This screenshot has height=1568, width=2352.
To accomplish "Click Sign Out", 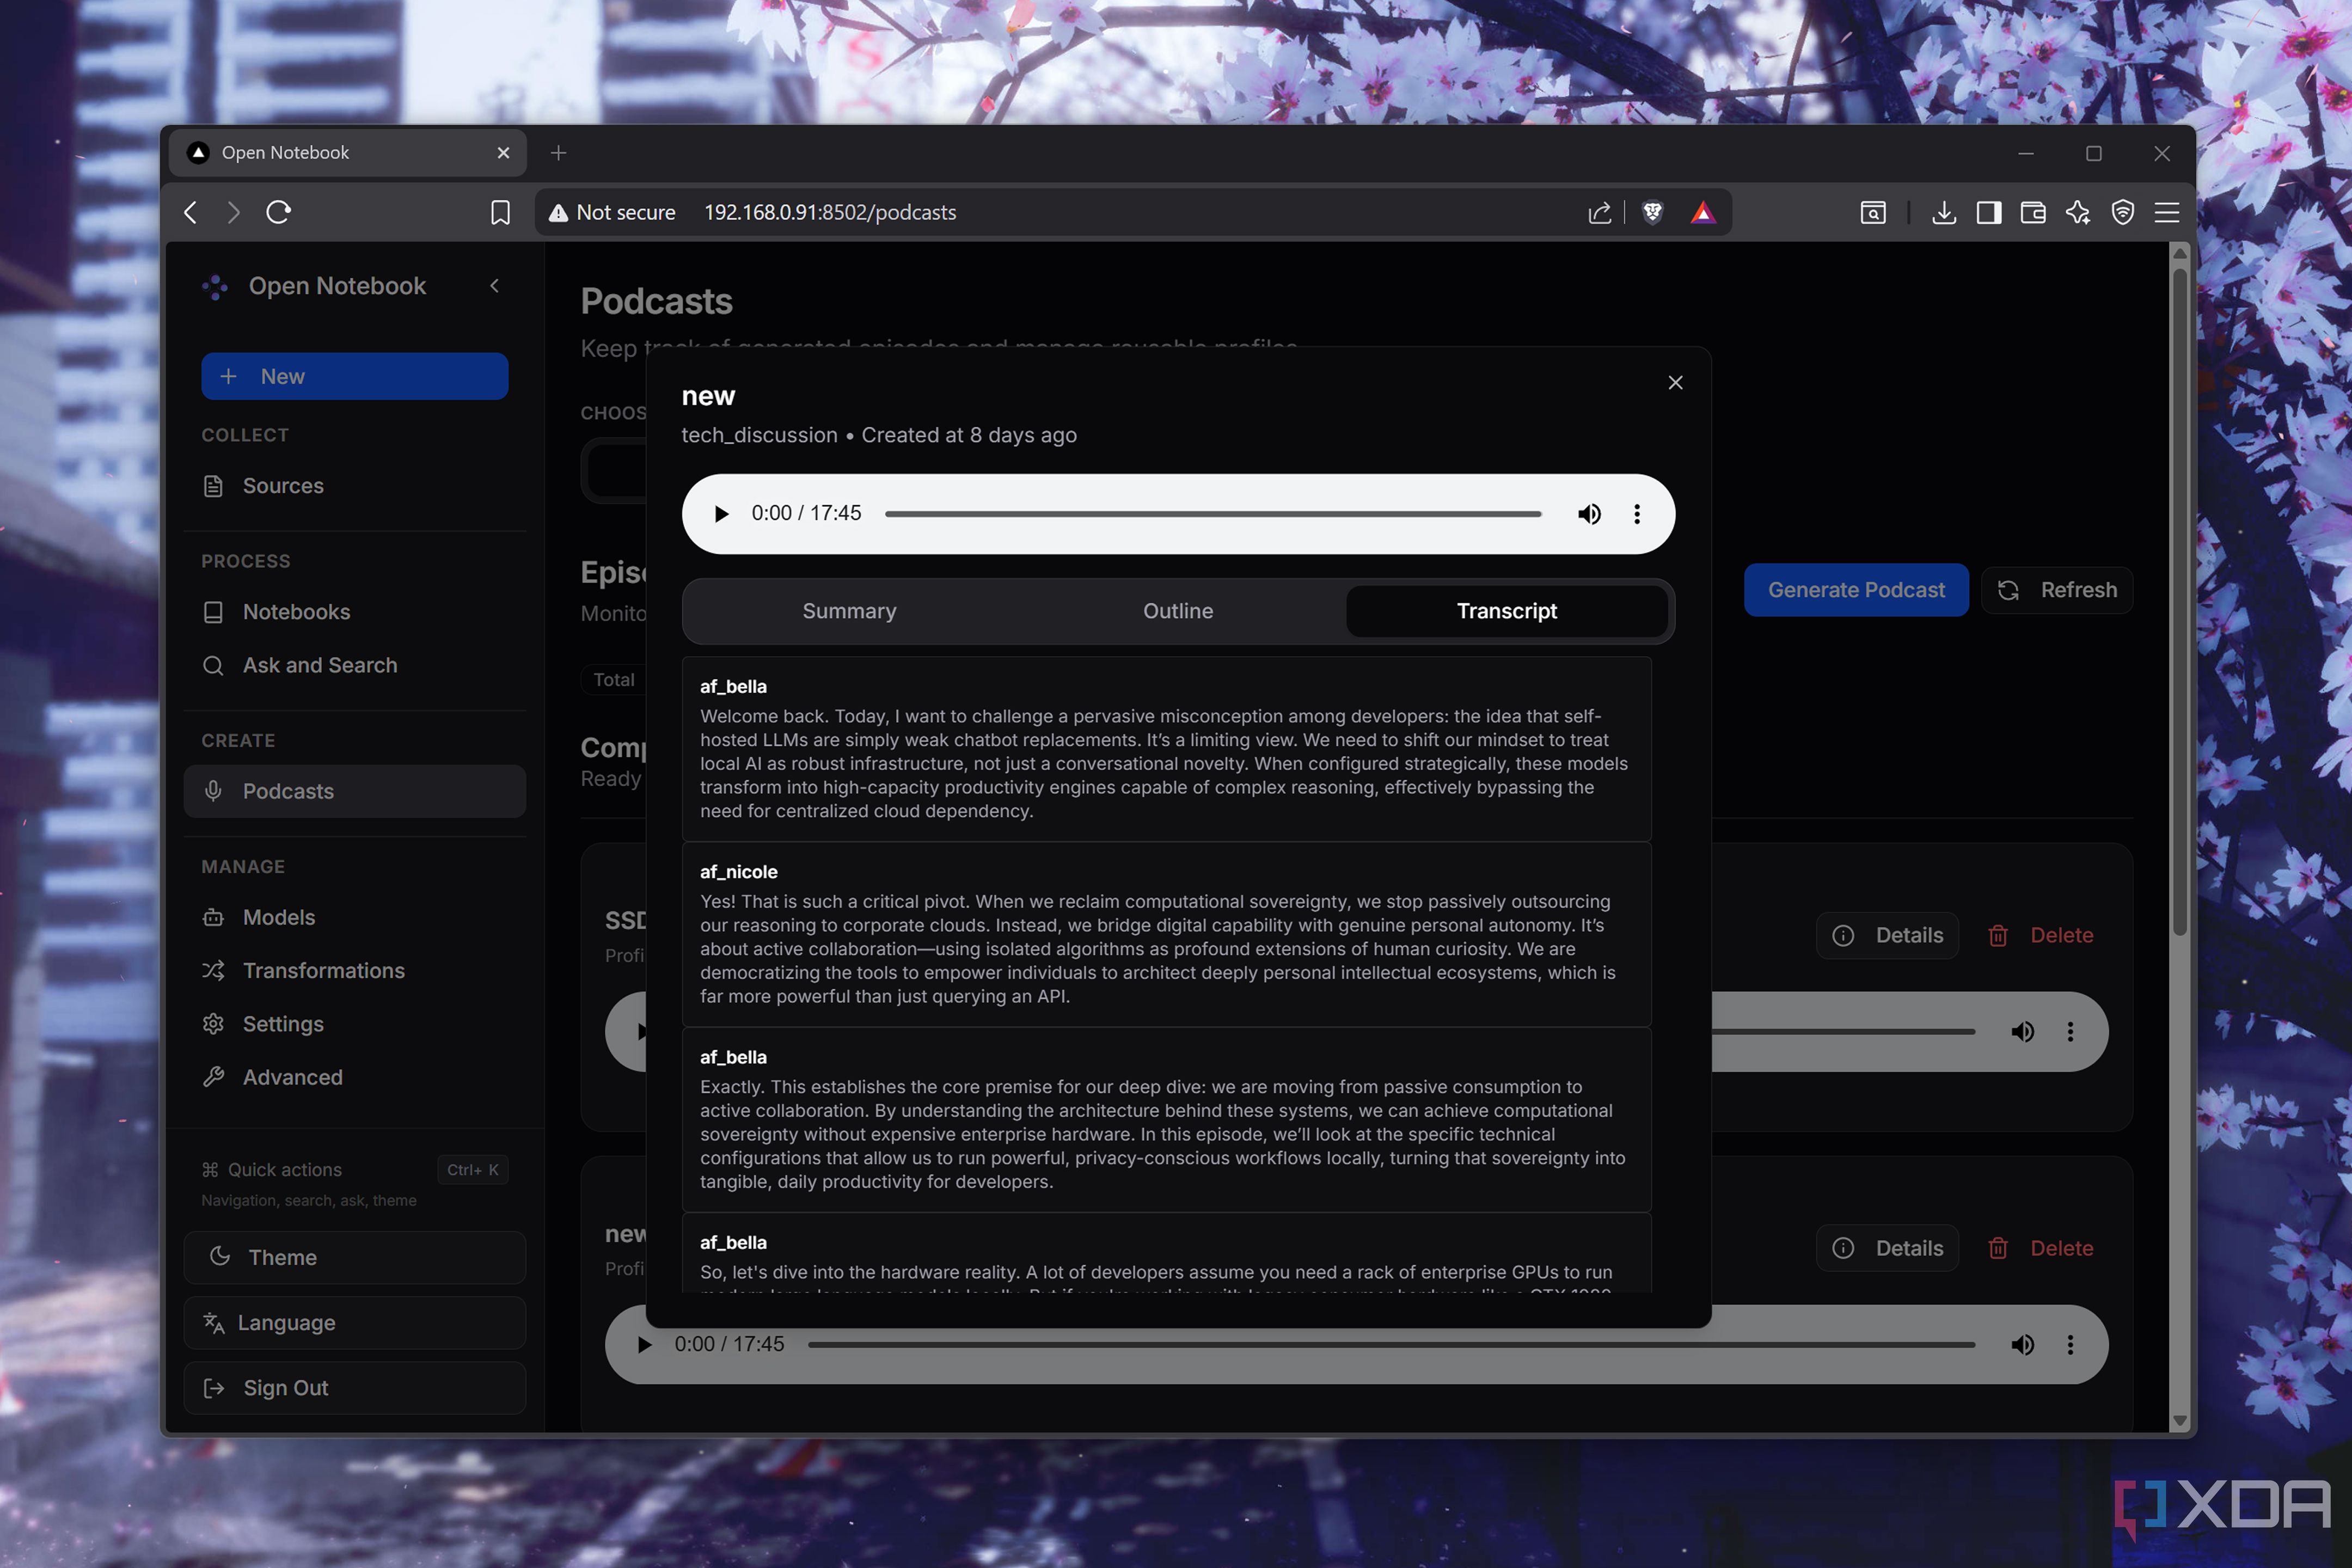I will click(355, 1388).
